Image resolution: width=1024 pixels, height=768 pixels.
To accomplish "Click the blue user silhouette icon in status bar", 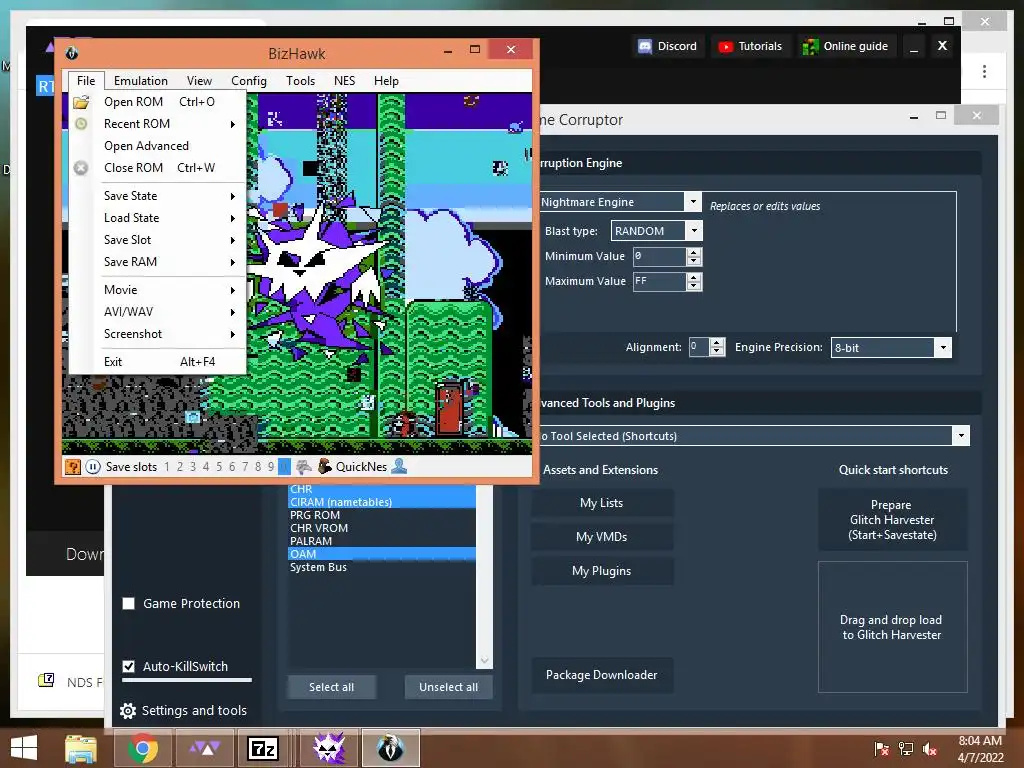I will coord(399,466).
